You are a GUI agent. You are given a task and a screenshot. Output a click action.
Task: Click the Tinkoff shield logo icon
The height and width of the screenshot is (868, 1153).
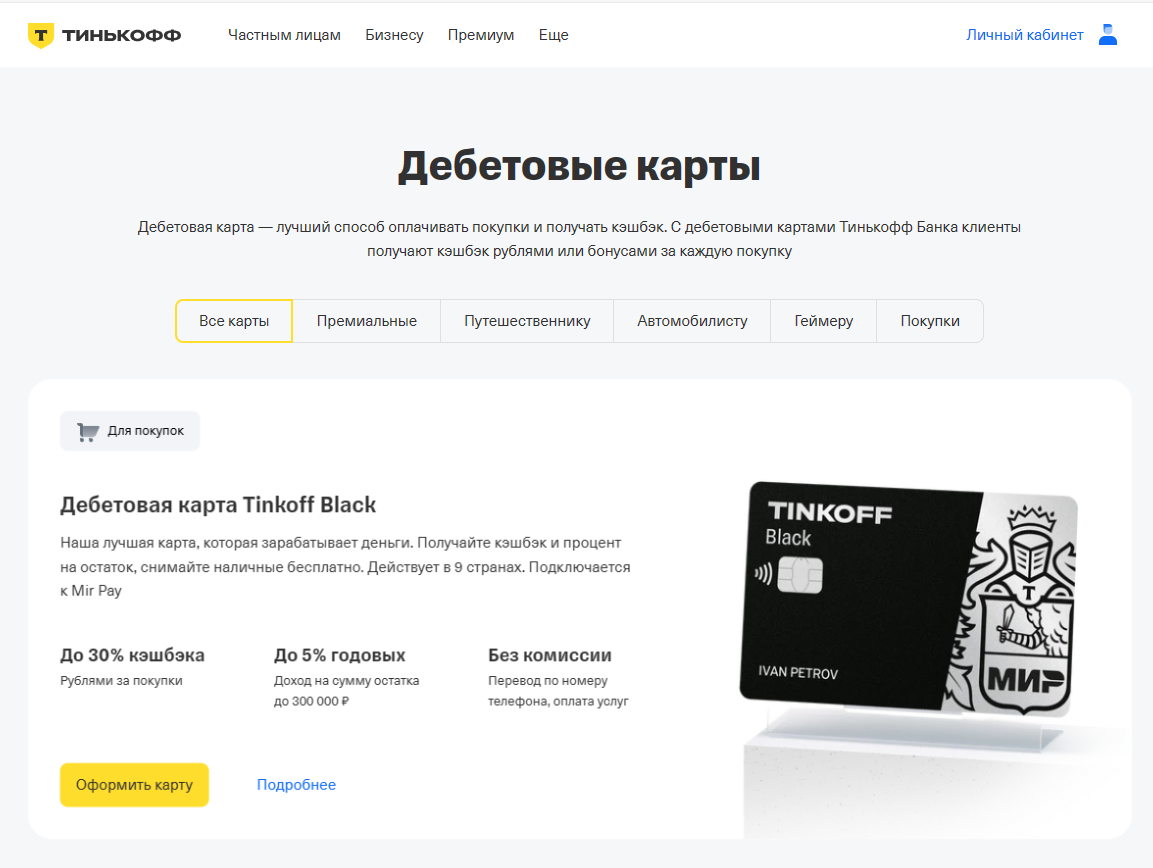pos(40,35)
